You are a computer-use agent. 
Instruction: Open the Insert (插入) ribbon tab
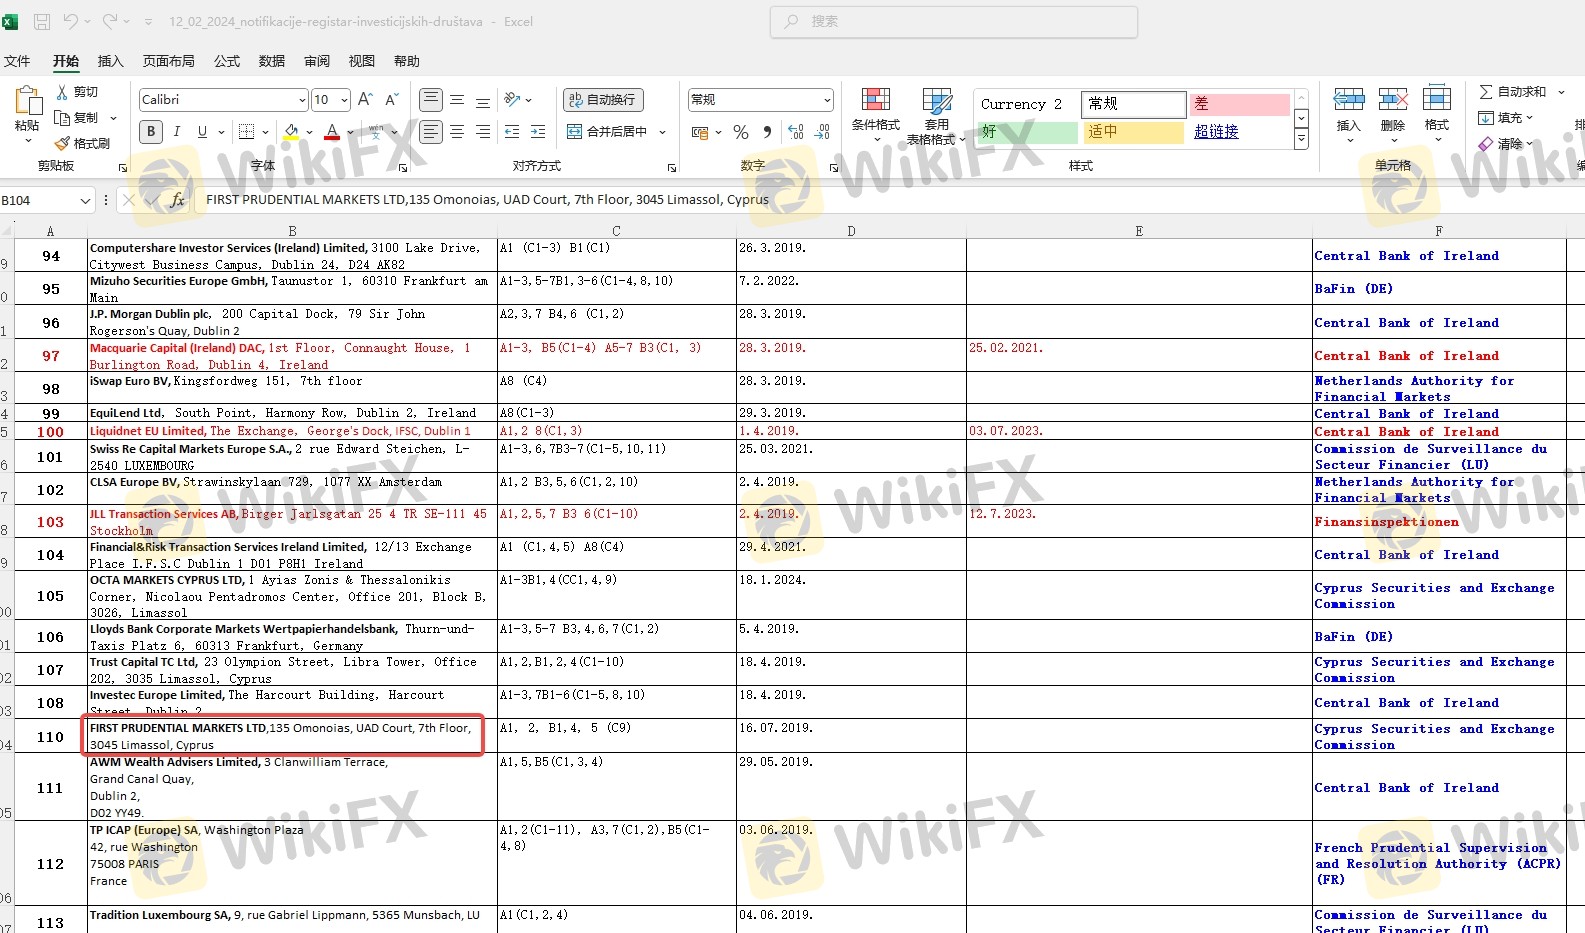[110, 61]
